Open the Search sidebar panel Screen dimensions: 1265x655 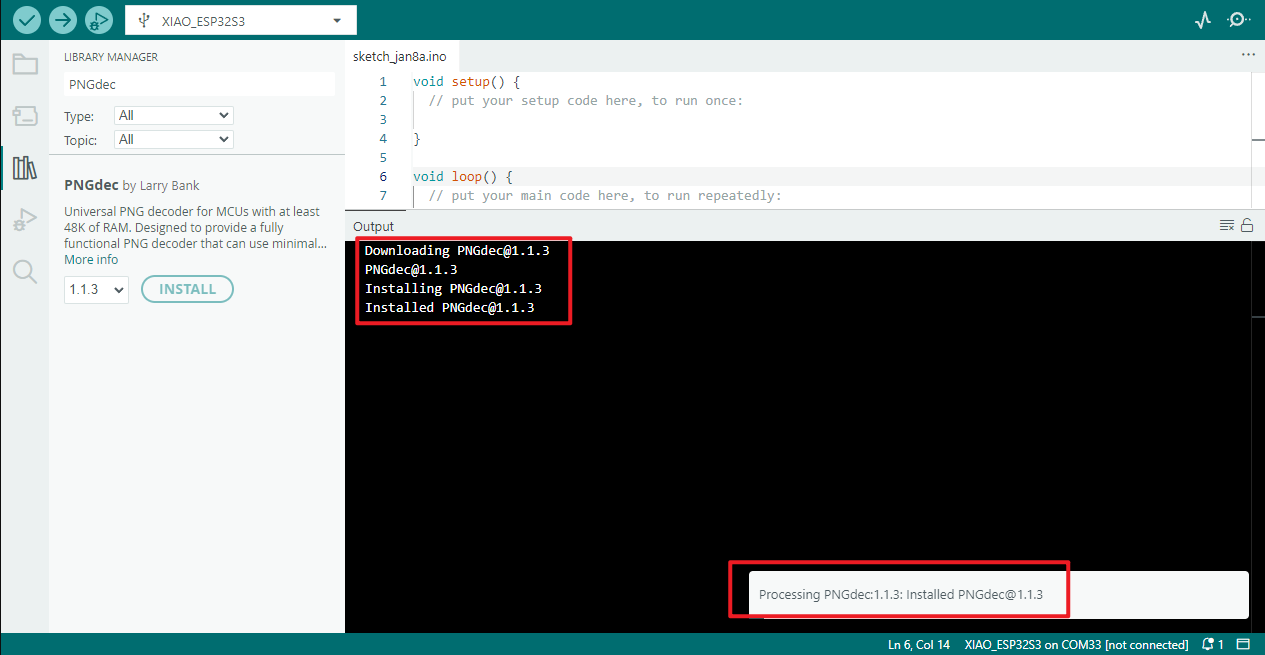[25, 271]
